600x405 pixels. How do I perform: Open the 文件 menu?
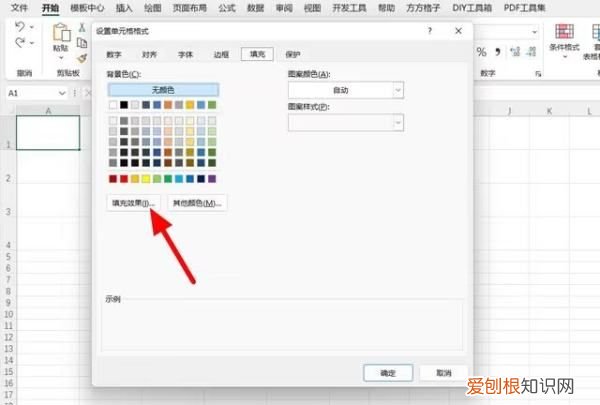[19, 8]
